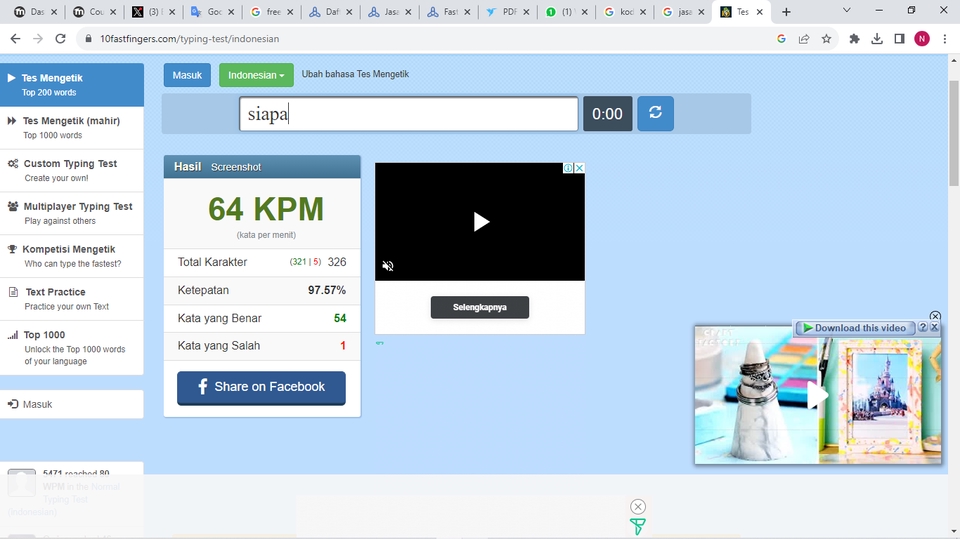The image size is (960, 539).
Task: Open help icon on download bar
Action: [923, 328]
